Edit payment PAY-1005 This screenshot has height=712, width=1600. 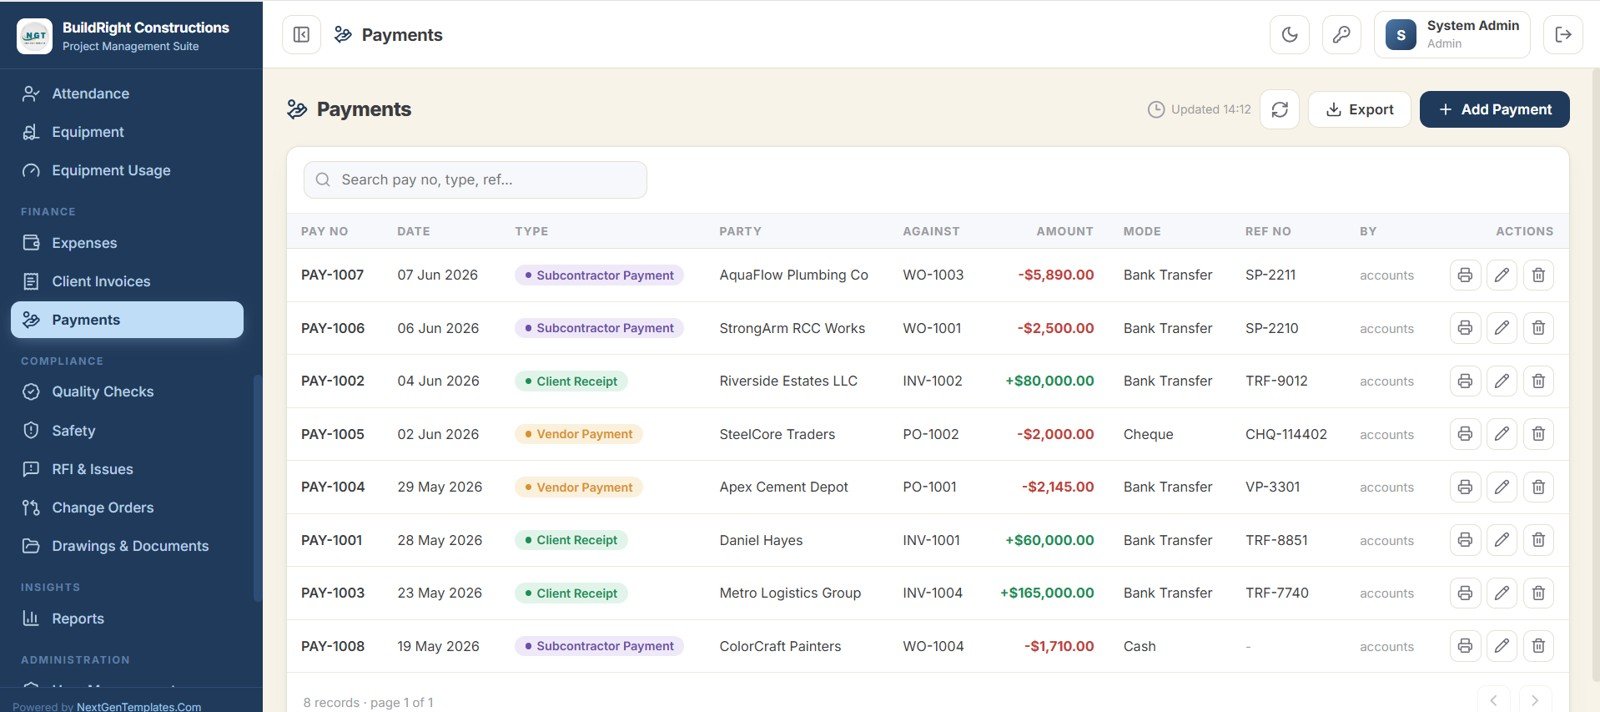(1502, 434)
